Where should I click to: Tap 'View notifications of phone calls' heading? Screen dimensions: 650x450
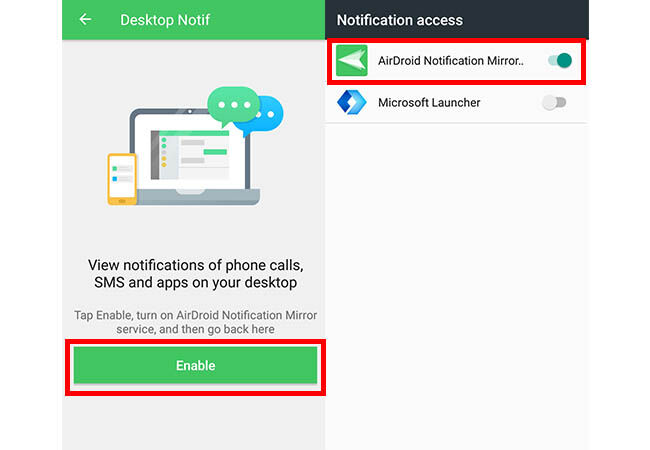coord(195,273)
